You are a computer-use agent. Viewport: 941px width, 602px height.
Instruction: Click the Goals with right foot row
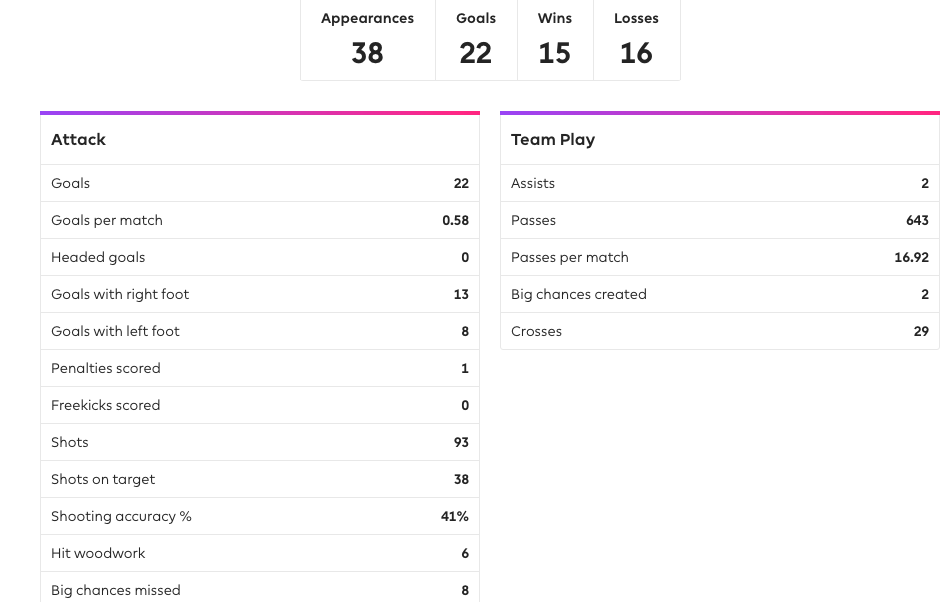[259, 294]
